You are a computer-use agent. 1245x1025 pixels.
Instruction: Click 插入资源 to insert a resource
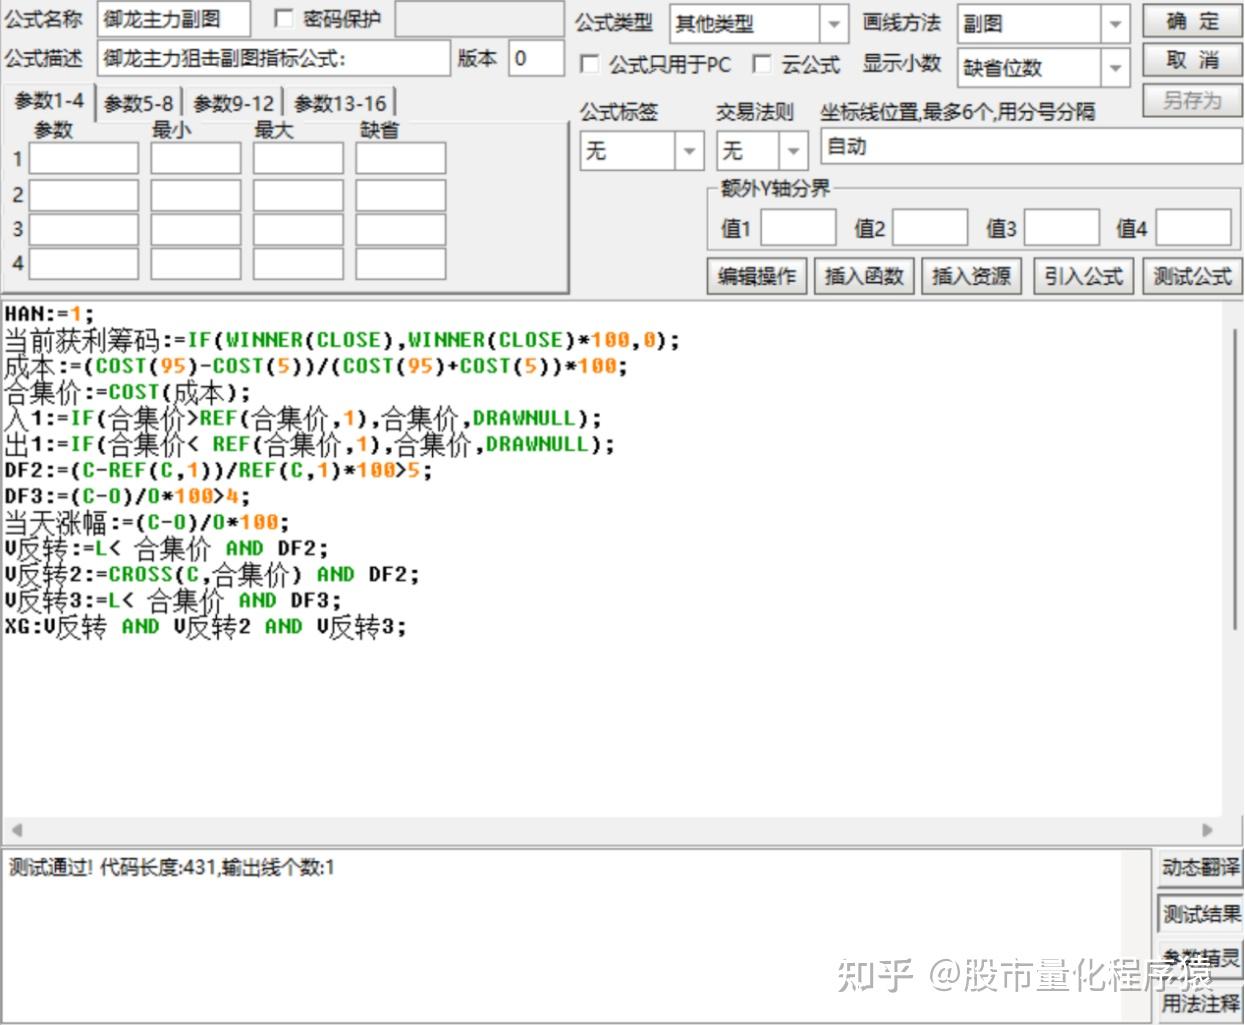tap(971, 276)
